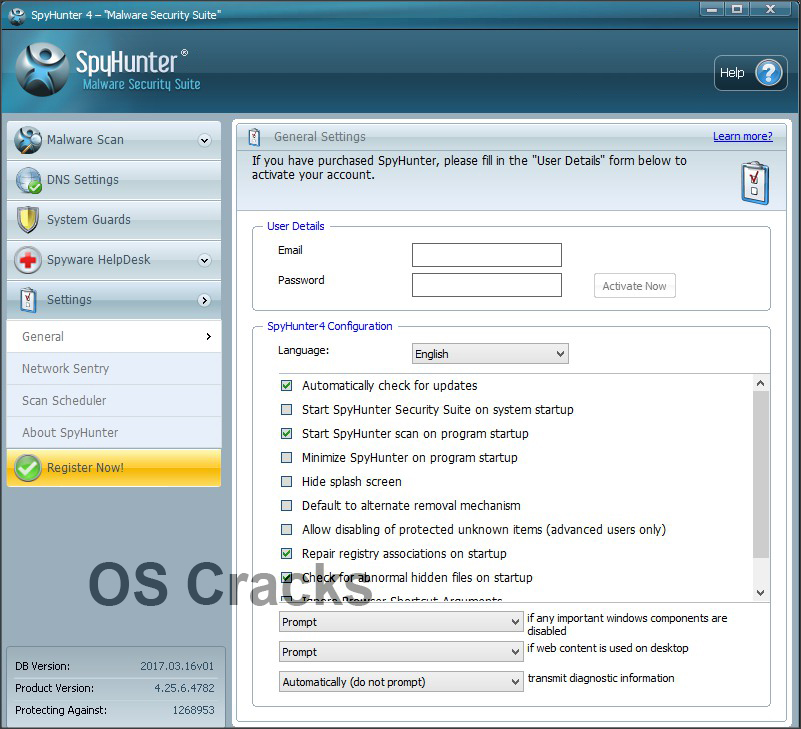Open the transmit diagnostic information dropdown

(x=401, y=682)
